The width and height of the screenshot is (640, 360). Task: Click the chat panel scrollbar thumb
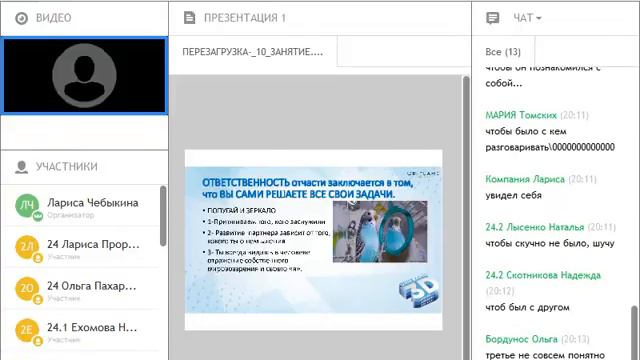pyautogui.click(x=634, y=333)
